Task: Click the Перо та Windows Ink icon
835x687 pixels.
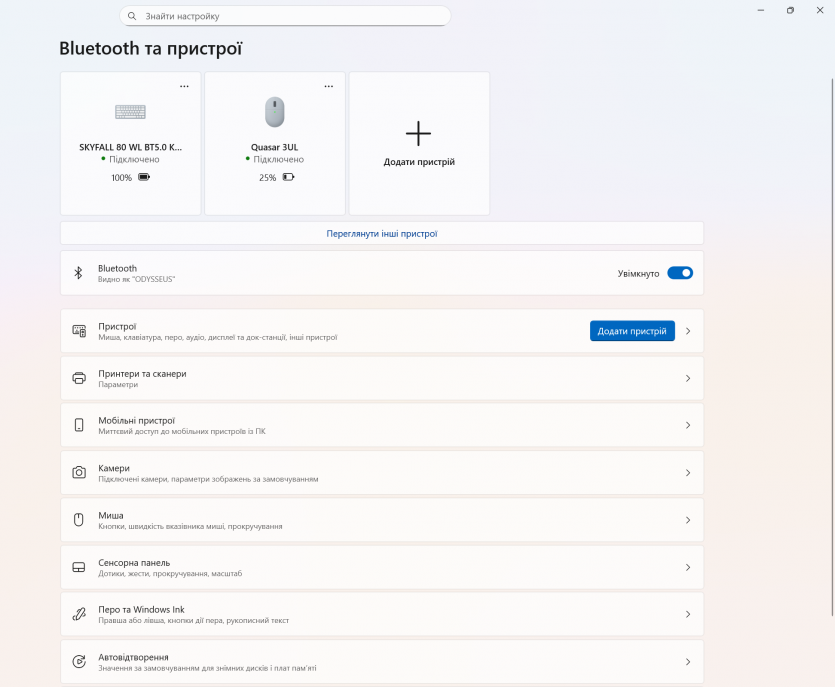Action: click(79, 614)
